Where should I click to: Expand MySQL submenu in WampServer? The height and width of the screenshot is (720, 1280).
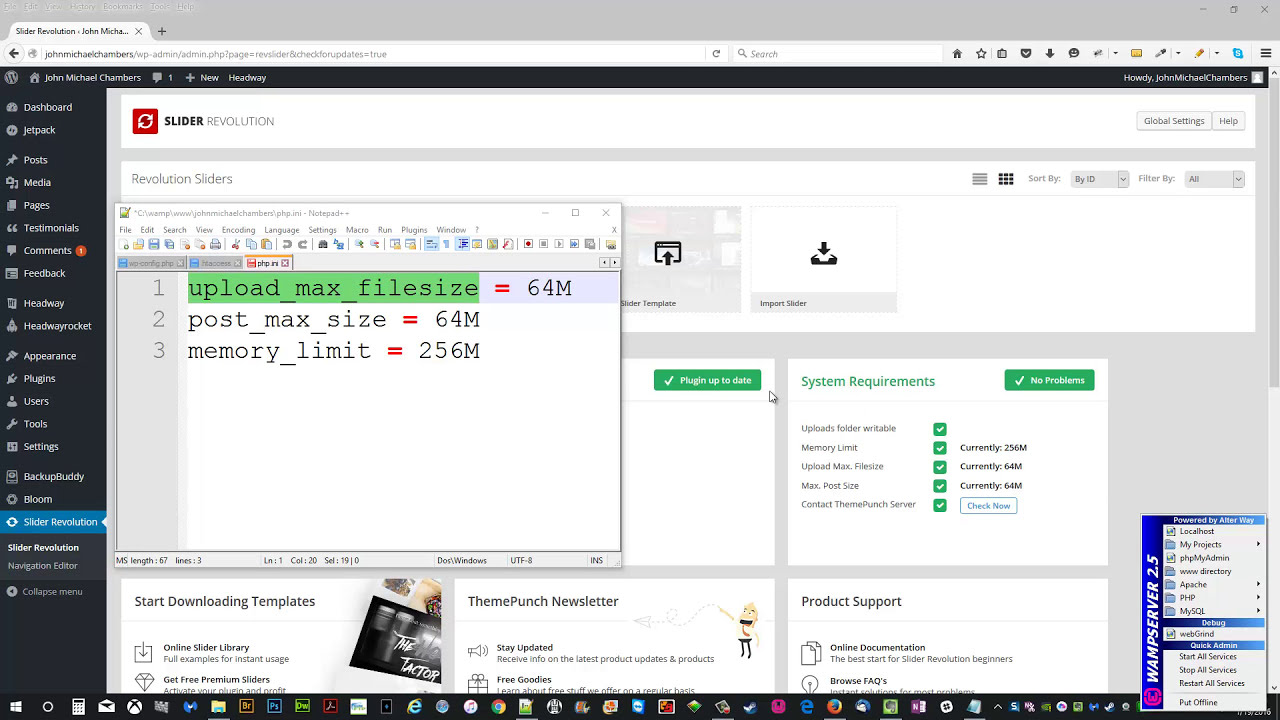(x=1213, y=611)
